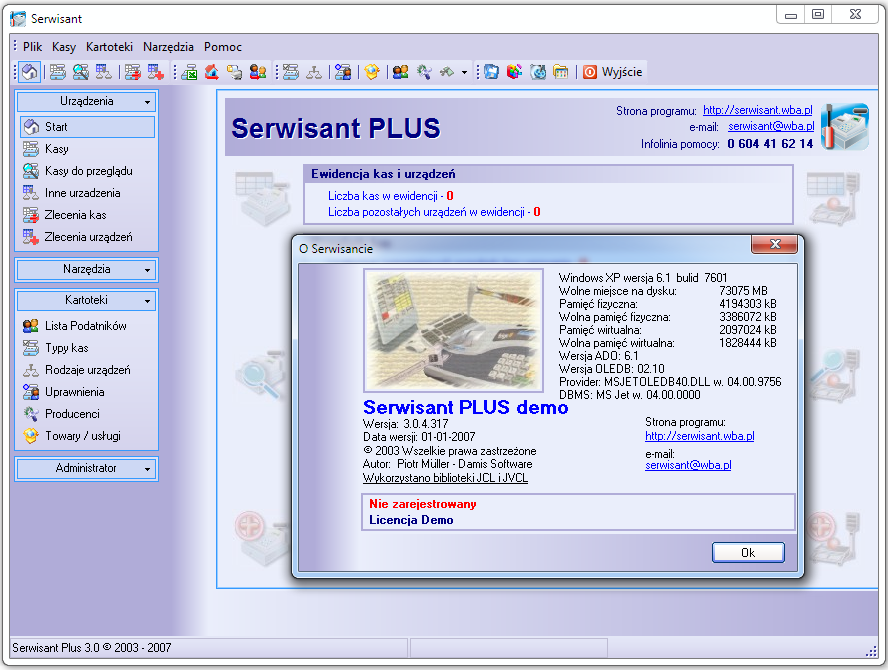
Task: Open Kasy cash register icon in the toolbar
Action: coord(58,72)
